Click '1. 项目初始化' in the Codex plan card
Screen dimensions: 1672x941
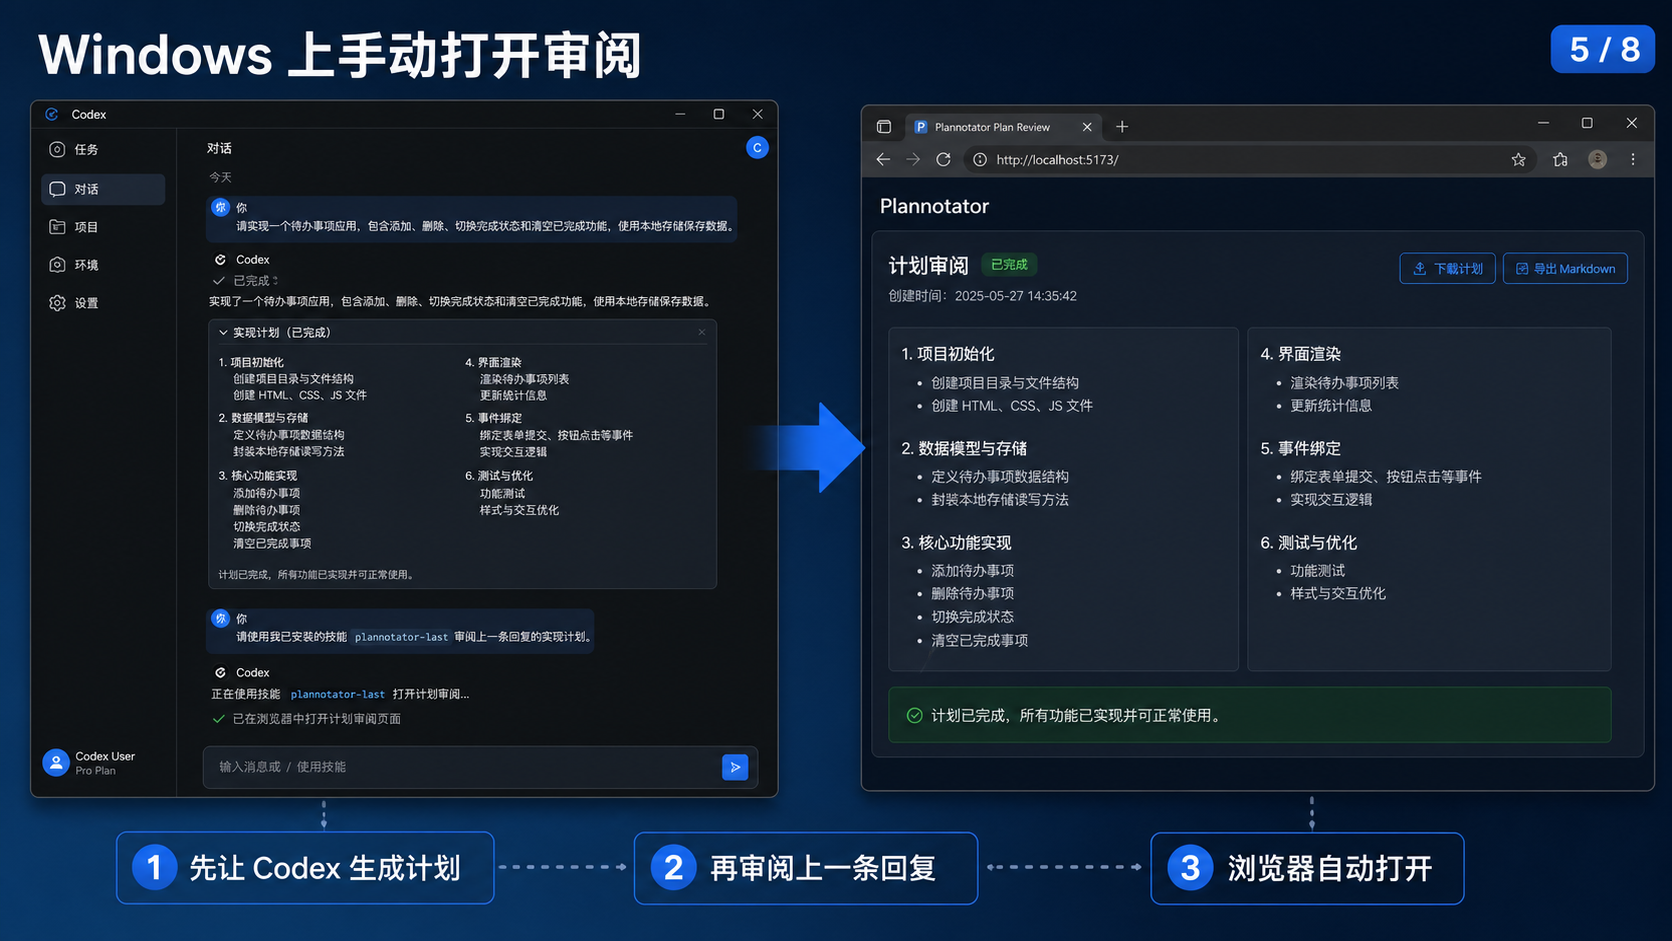tap(251, 363)
